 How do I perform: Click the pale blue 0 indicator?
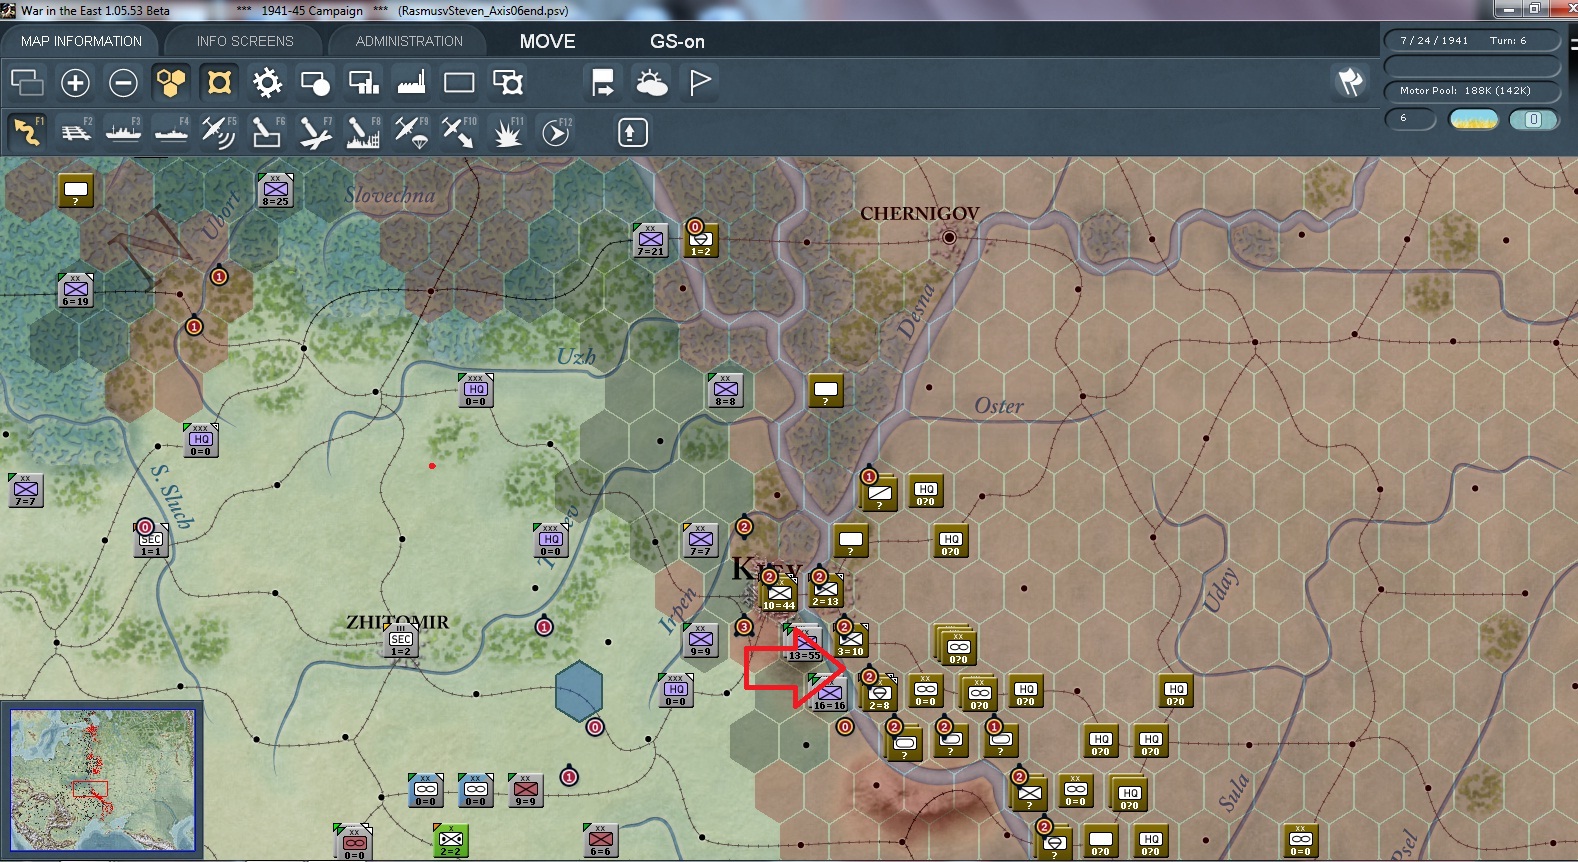point(1533,120)
